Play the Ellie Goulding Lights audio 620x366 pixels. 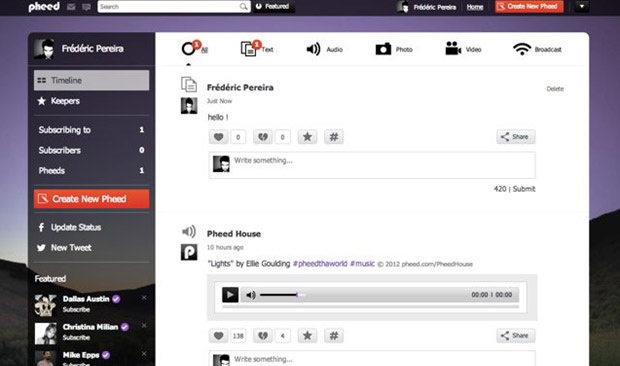(230, 295)
